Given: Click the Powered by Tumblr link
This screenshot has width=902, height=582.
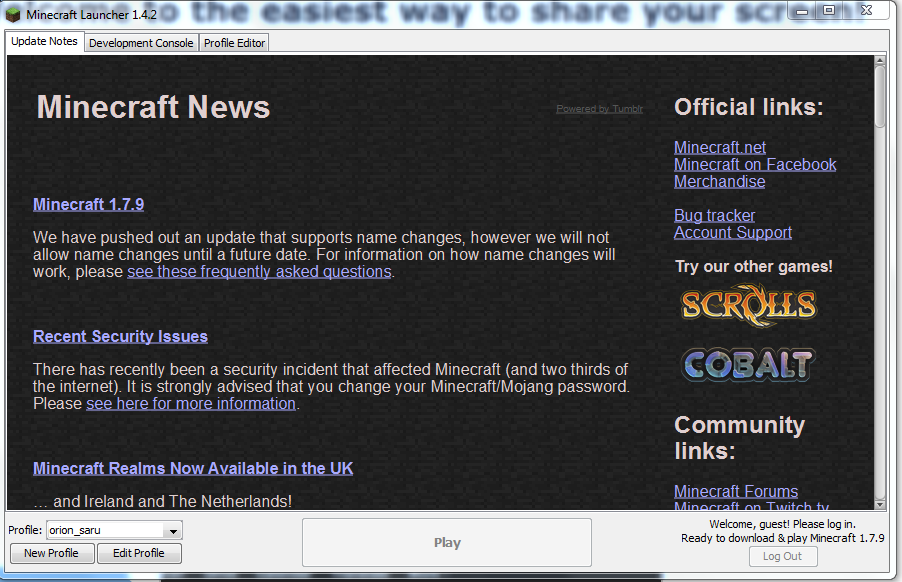Looking at the screenshot, I should coord(599,109).
